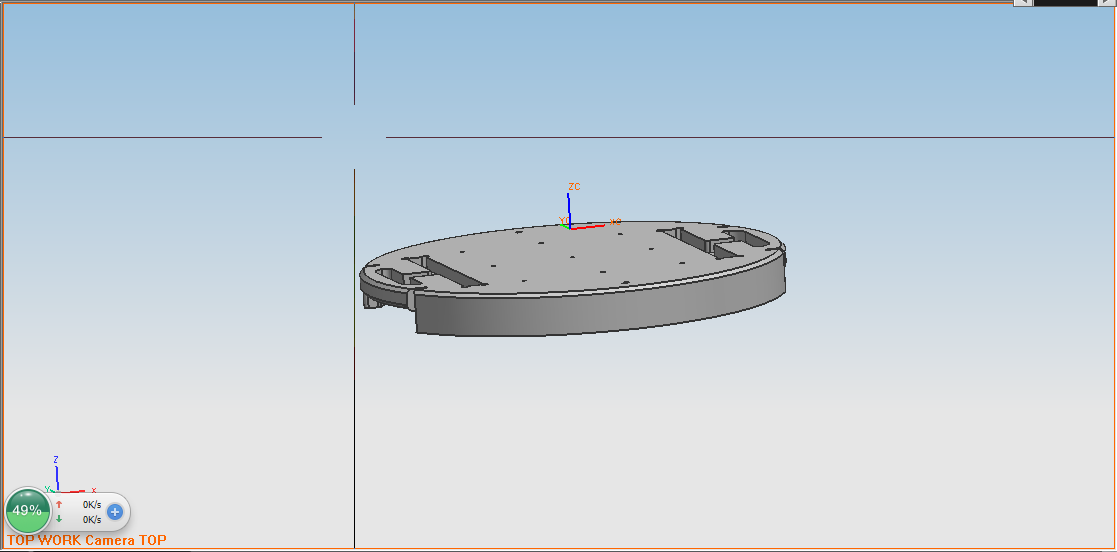Click the WCS origin point on the plate

coord(569,227)
